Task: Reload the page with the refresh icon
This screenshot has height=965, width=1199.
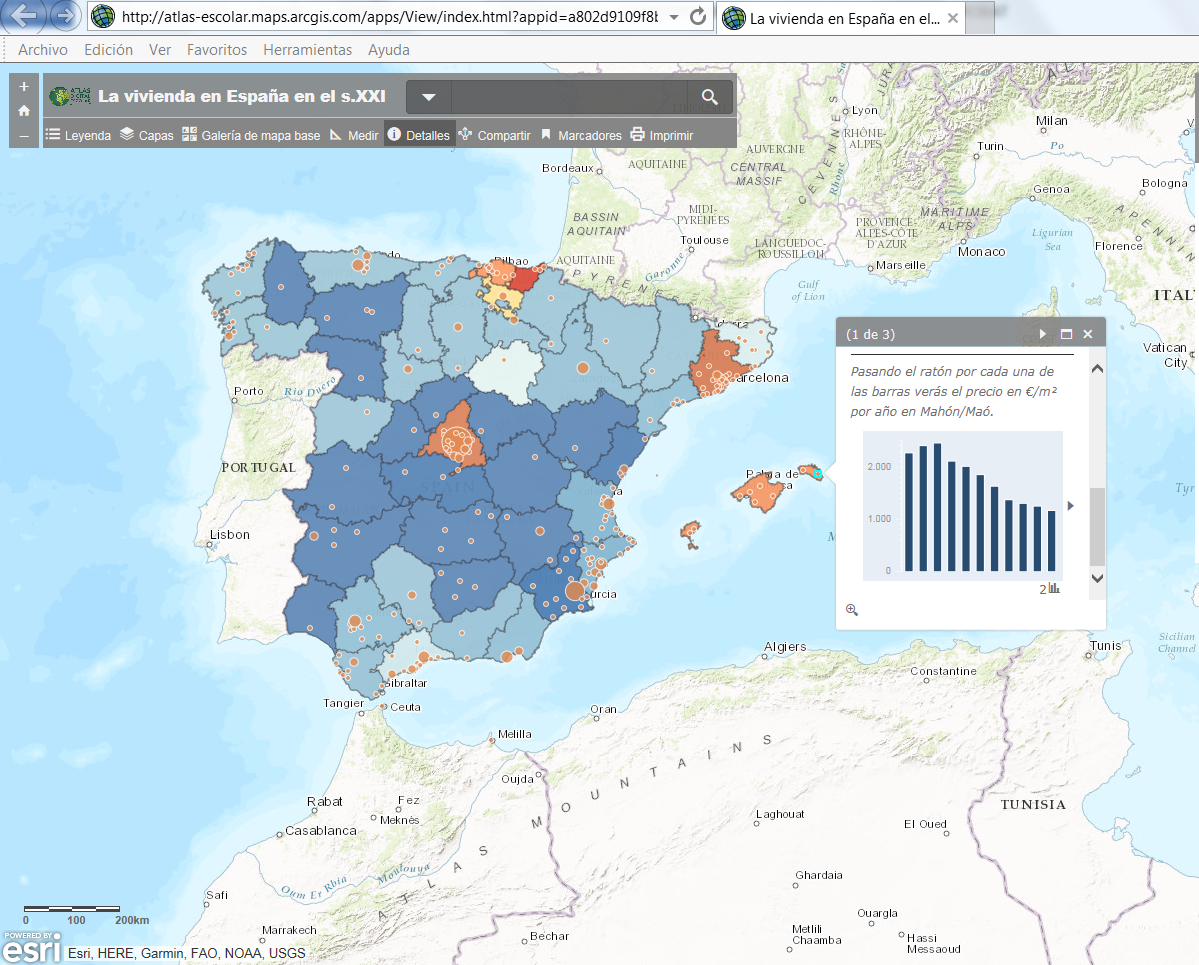Action: pos(697,16)
